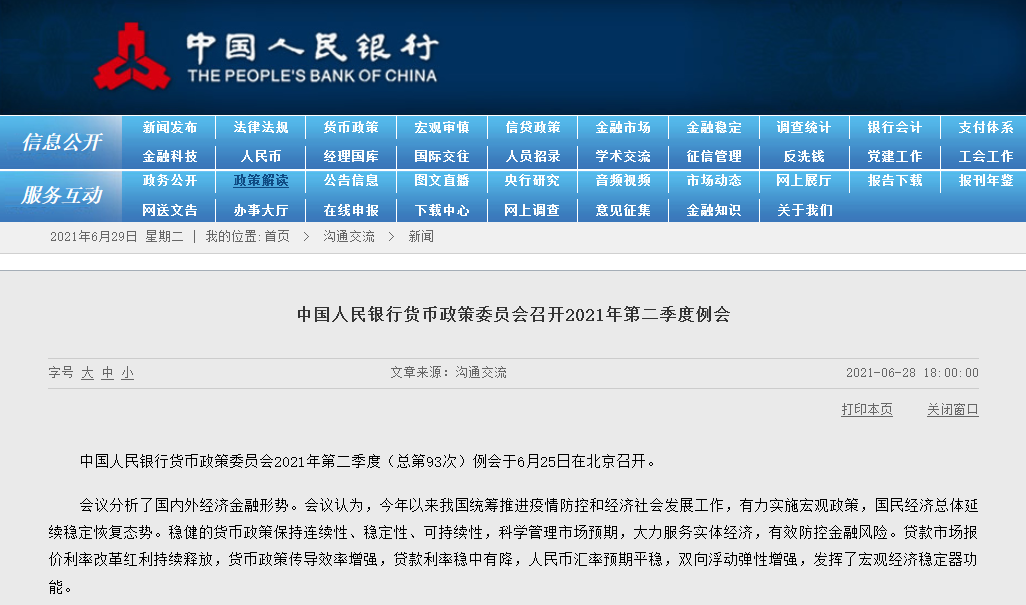Viewport: 1026px width, 605px height.
Task: Open 反洗钱 link
Action: point(804,156)
